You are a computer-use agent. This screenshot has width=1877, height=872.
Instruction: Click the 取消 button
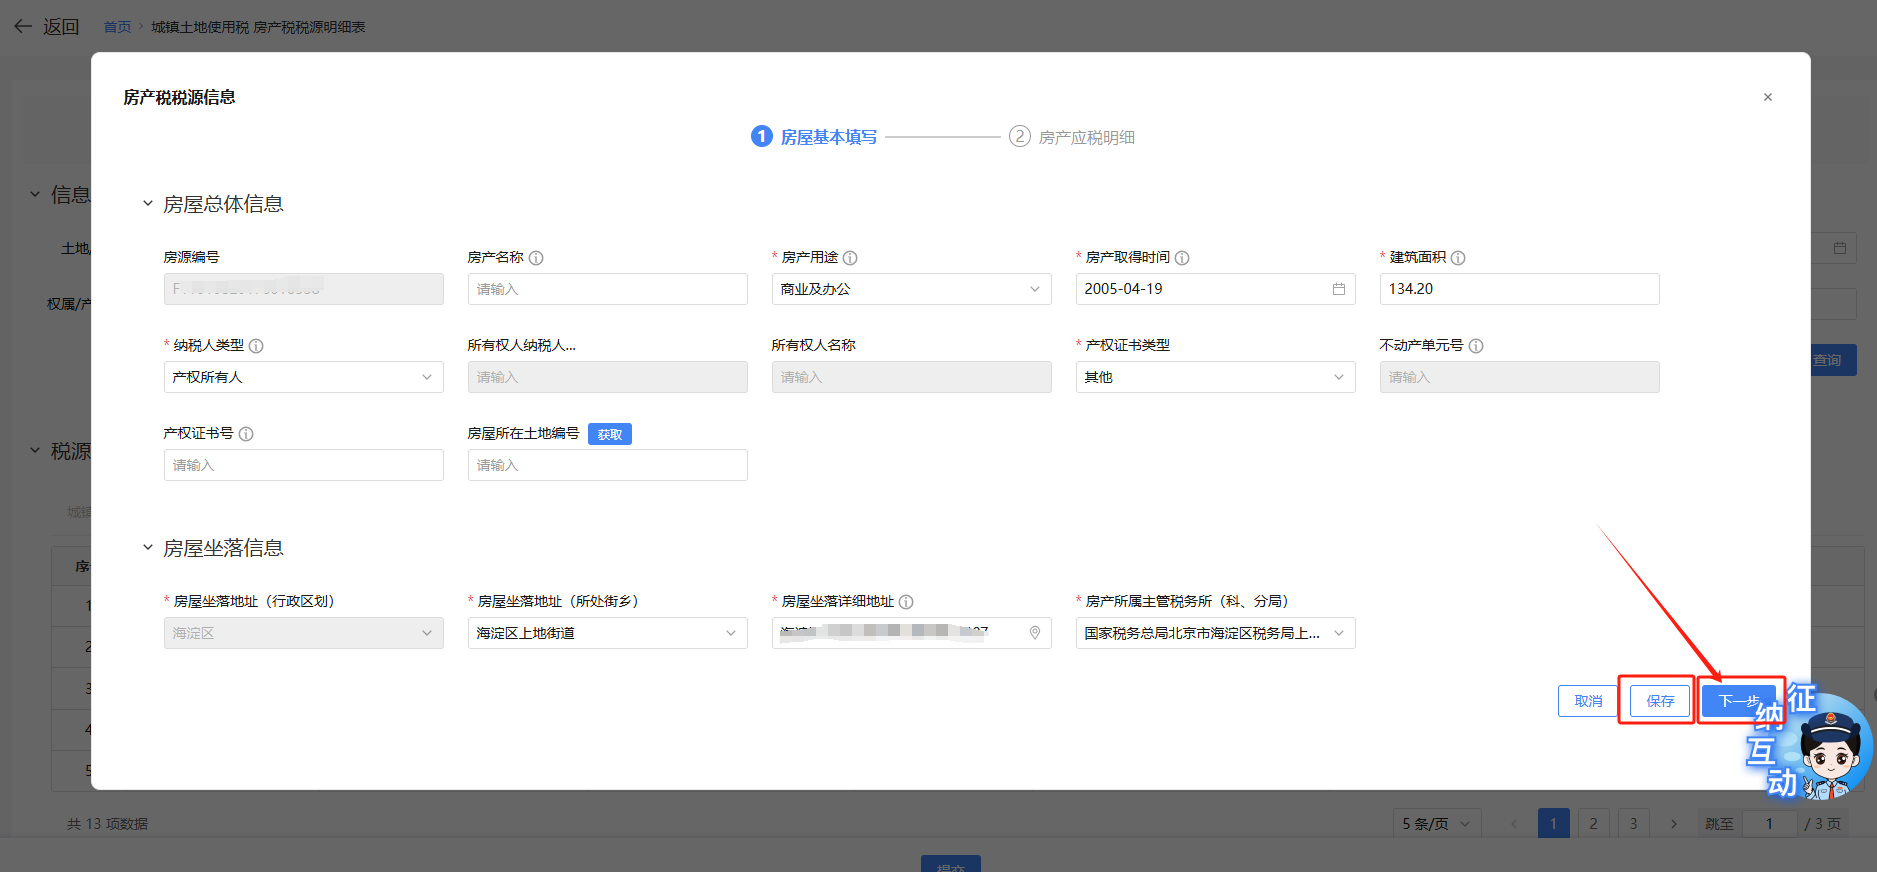coord(1588,701)
